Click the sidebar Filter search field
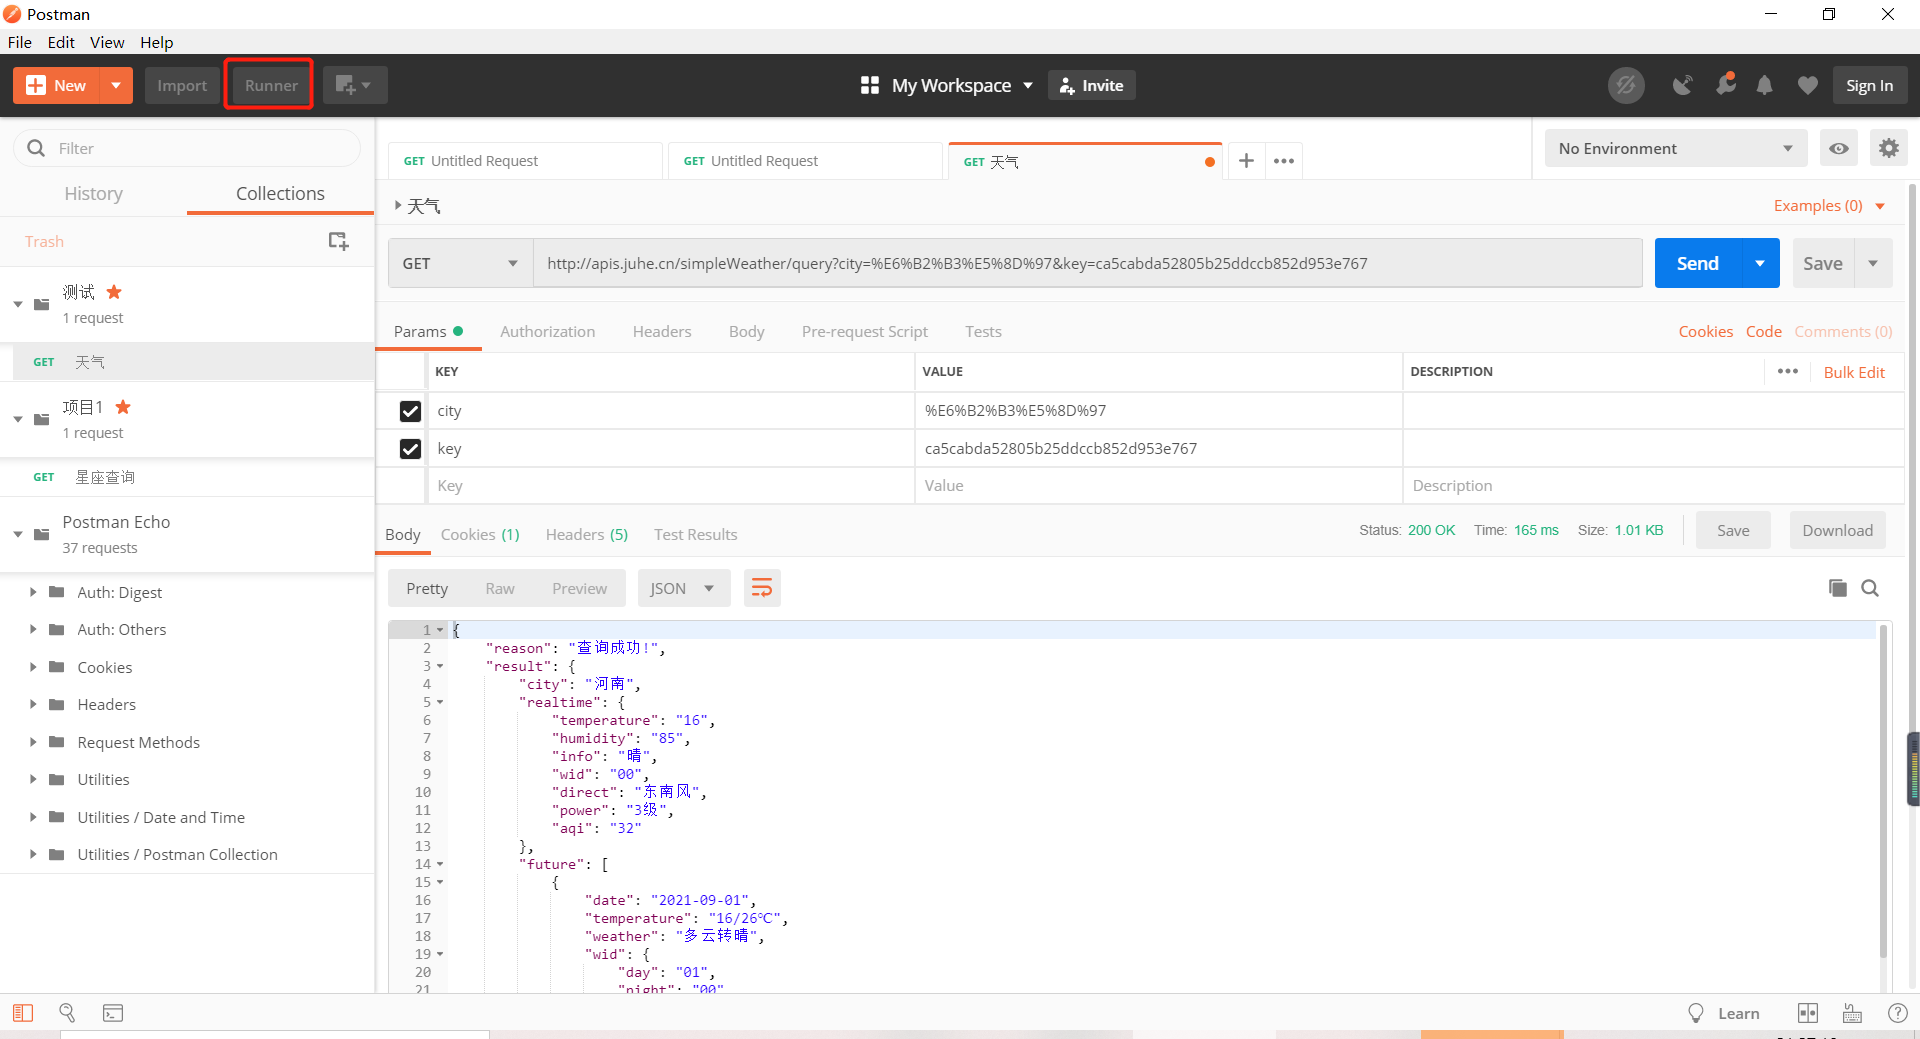 187,148
